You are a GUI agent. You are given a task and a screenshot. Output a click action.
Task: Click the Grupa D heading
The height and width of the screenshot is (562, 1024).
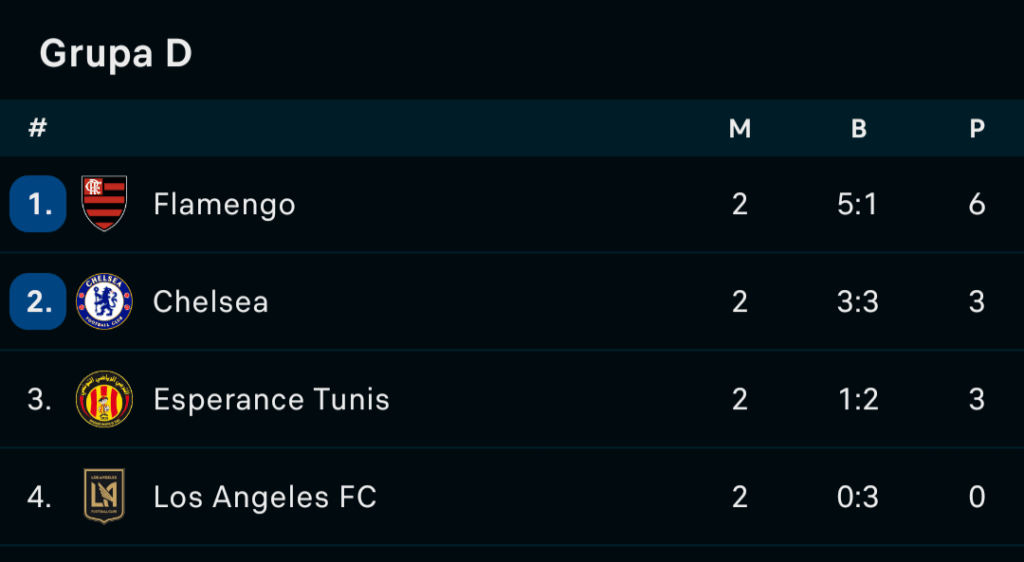click(116, 53)
